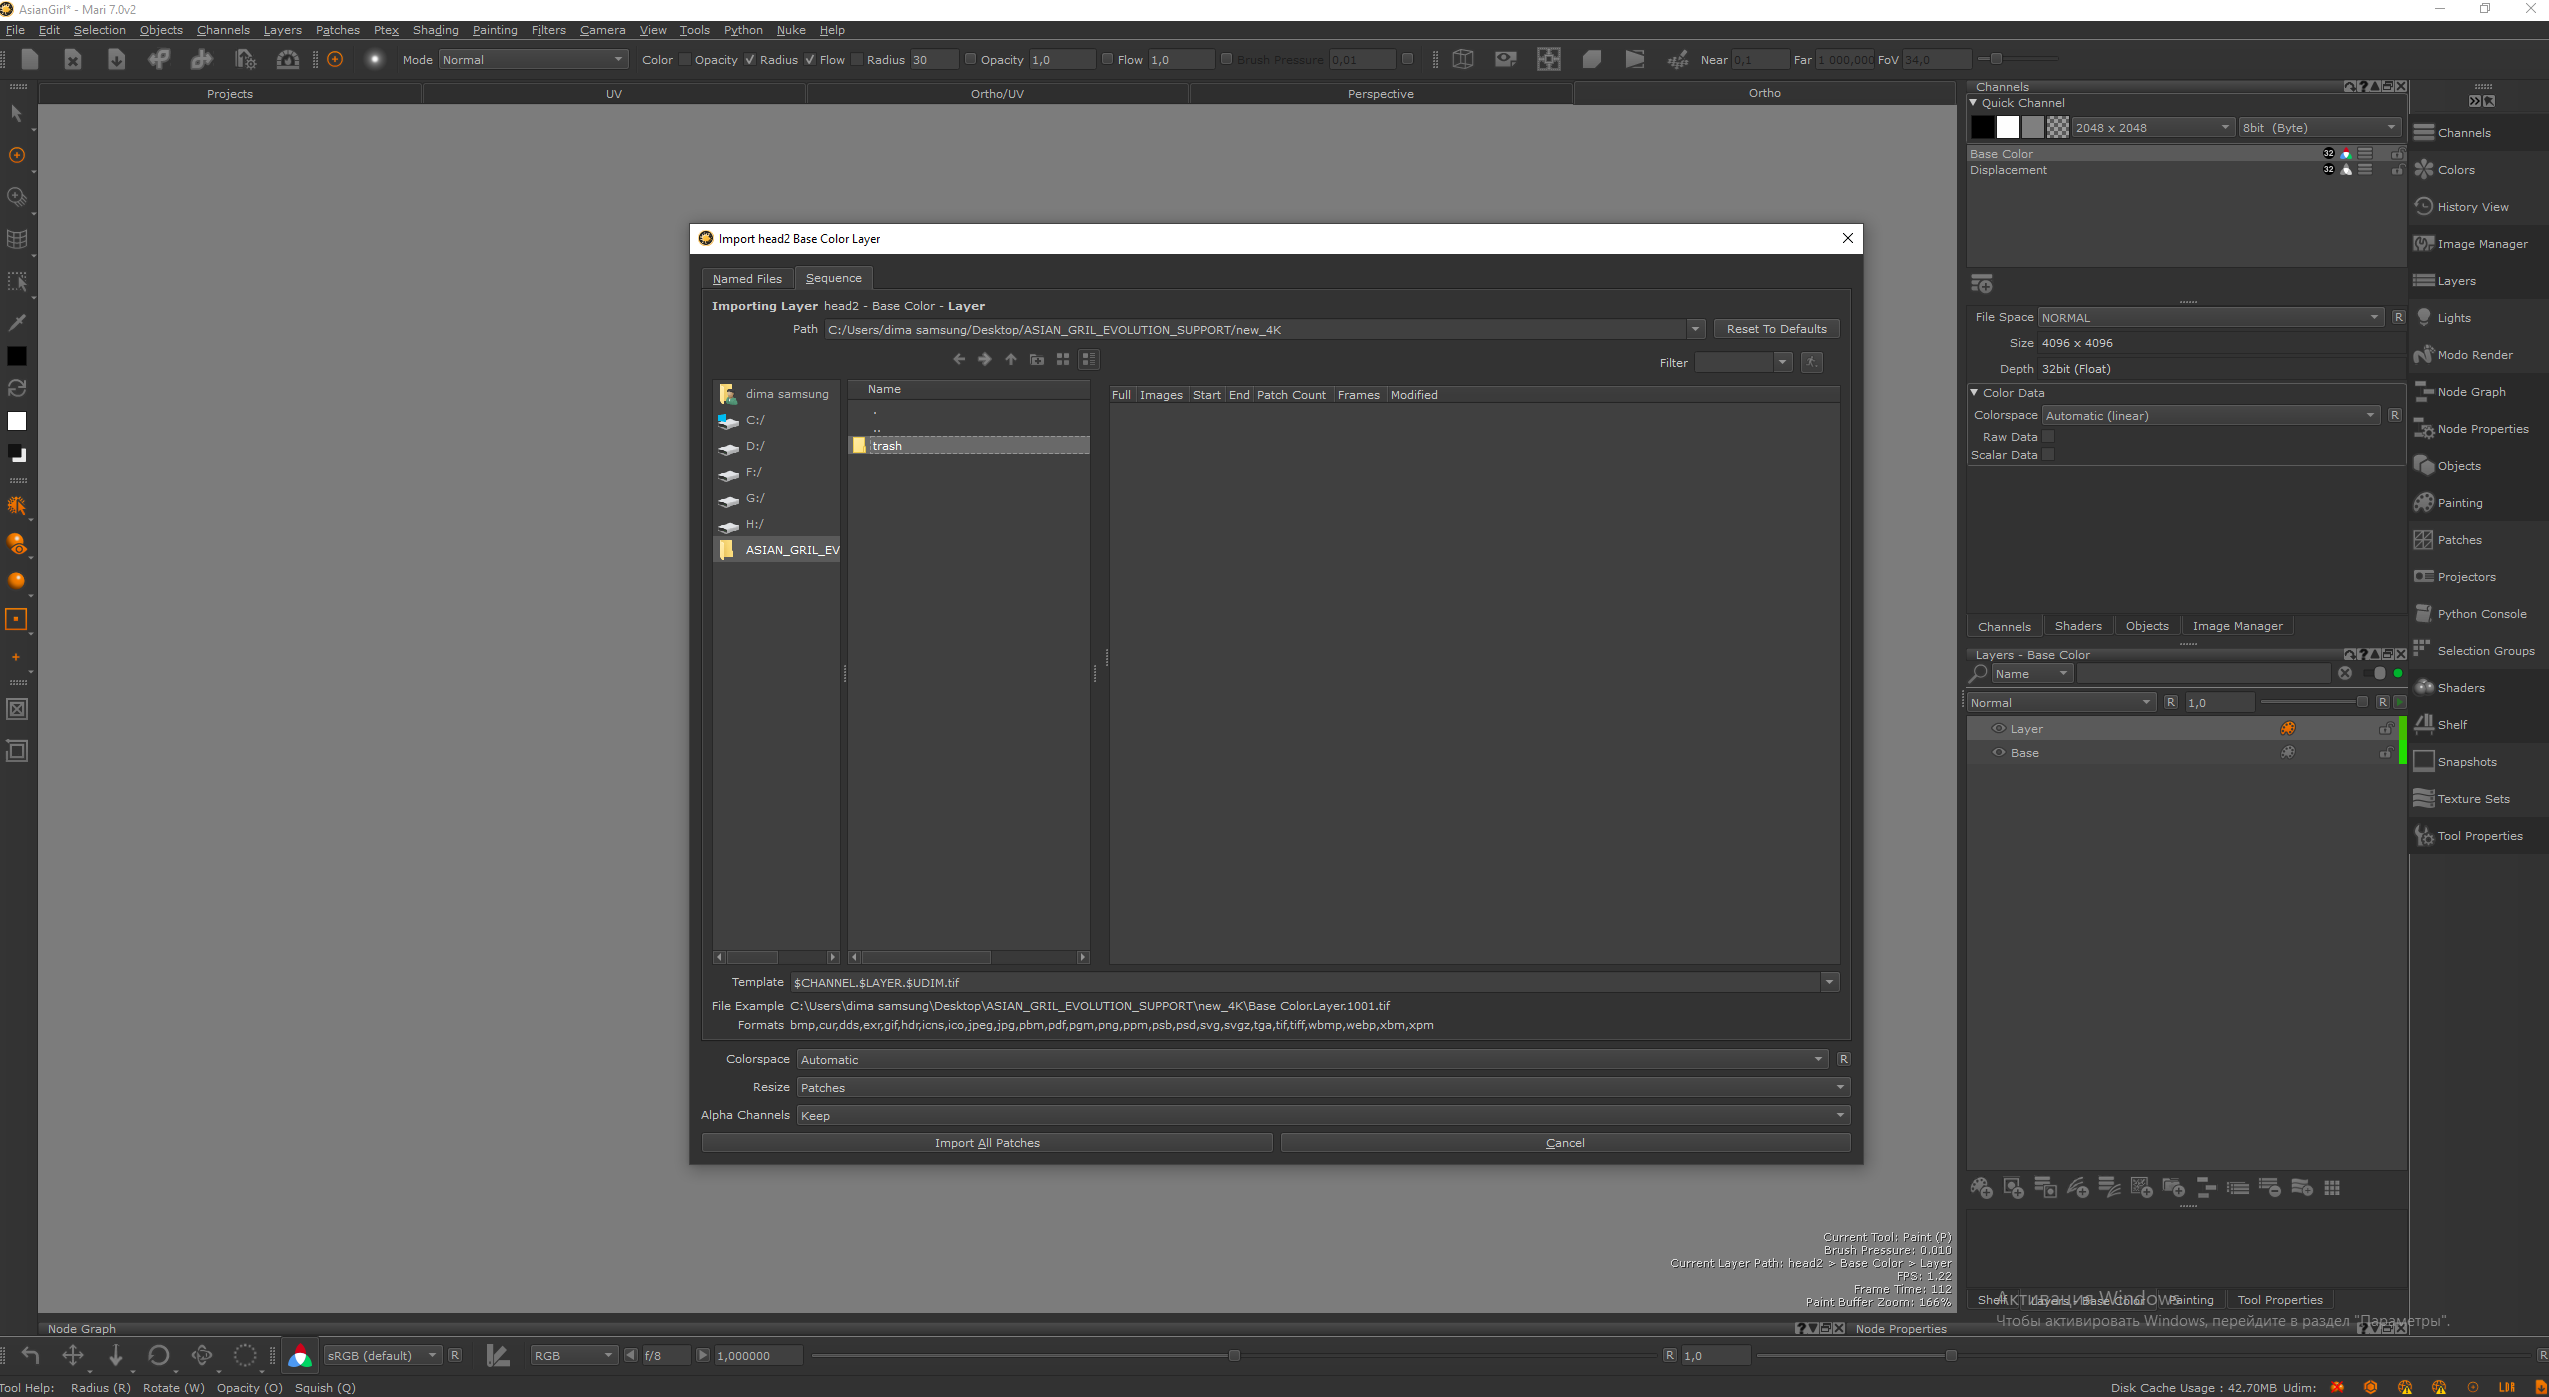
Task: Open the Node Graph palette from the sidebar
Action: coord(2470,392)
